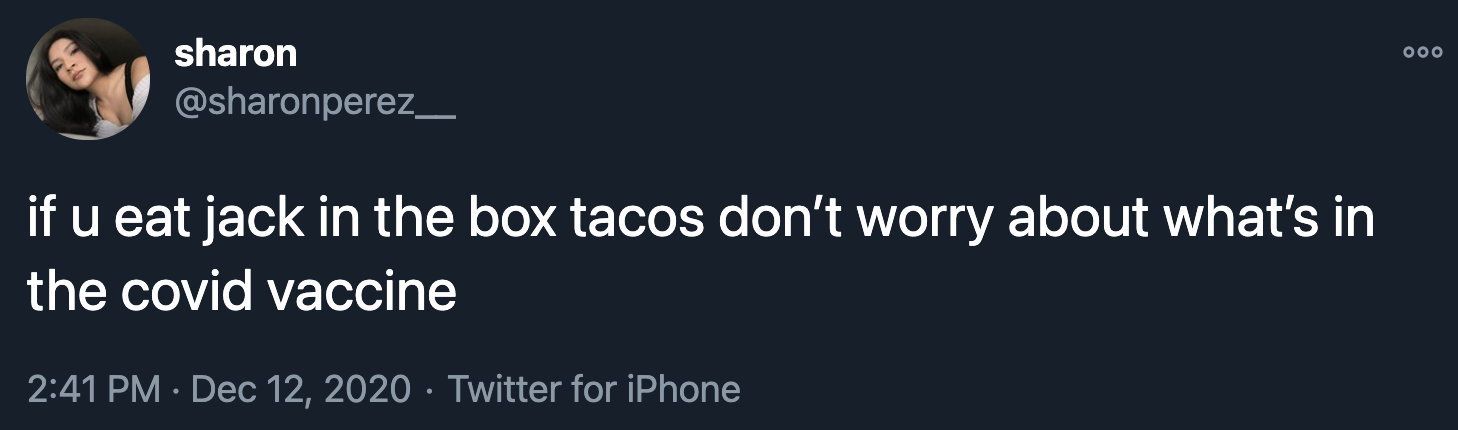The height and width of the screenshot is (430, 1458).
Task: Click the word "iPhone" in the source label
Action: (x=684, y=388)
